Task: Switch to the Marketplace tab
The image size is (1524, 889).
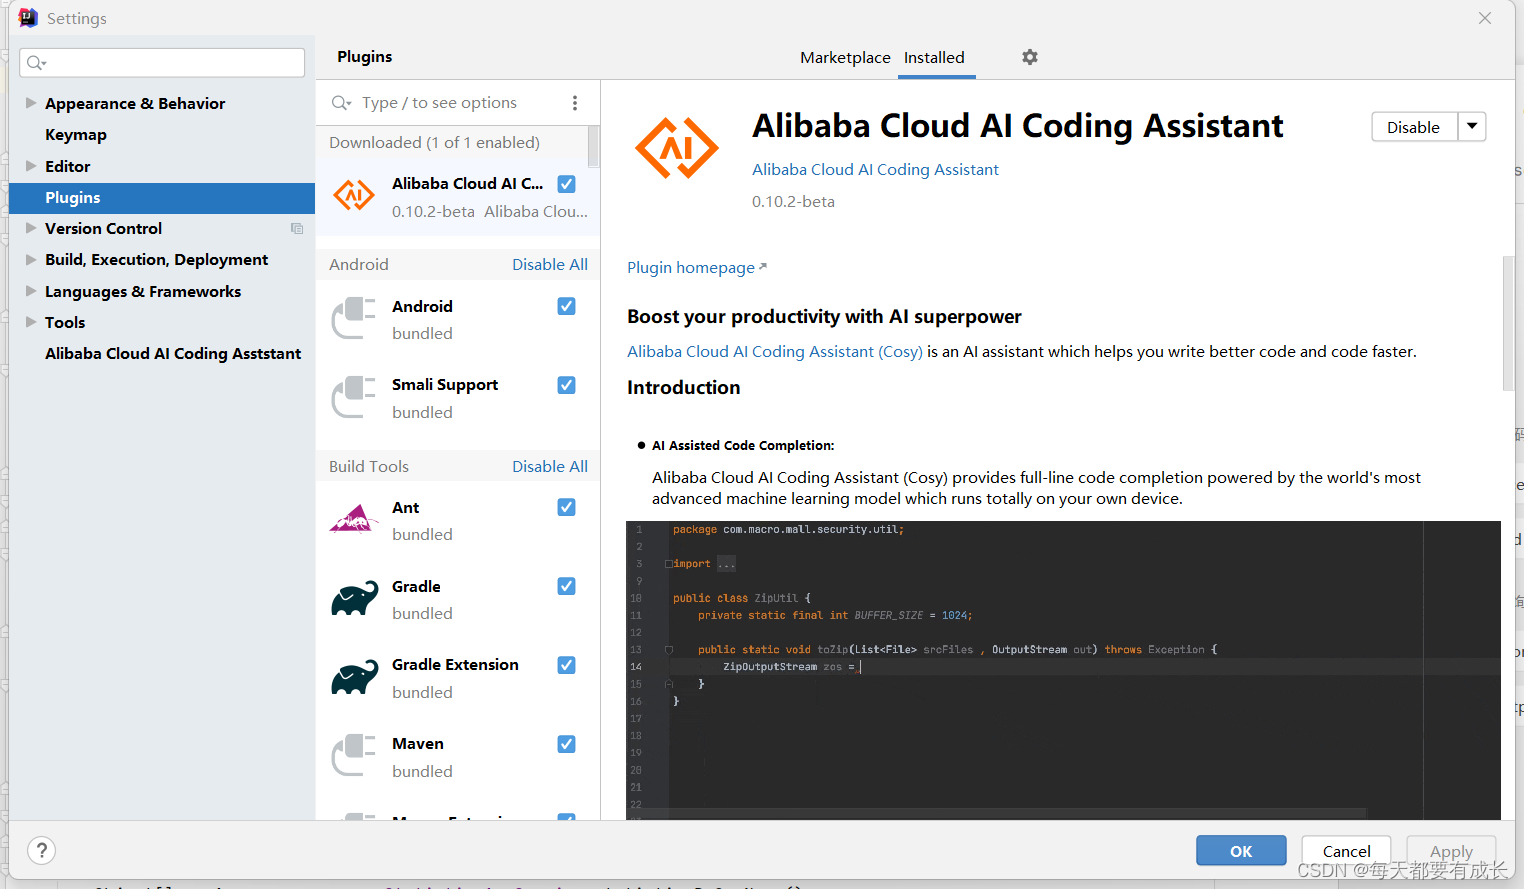Action: pyautogui.click(x=845, y=57)
